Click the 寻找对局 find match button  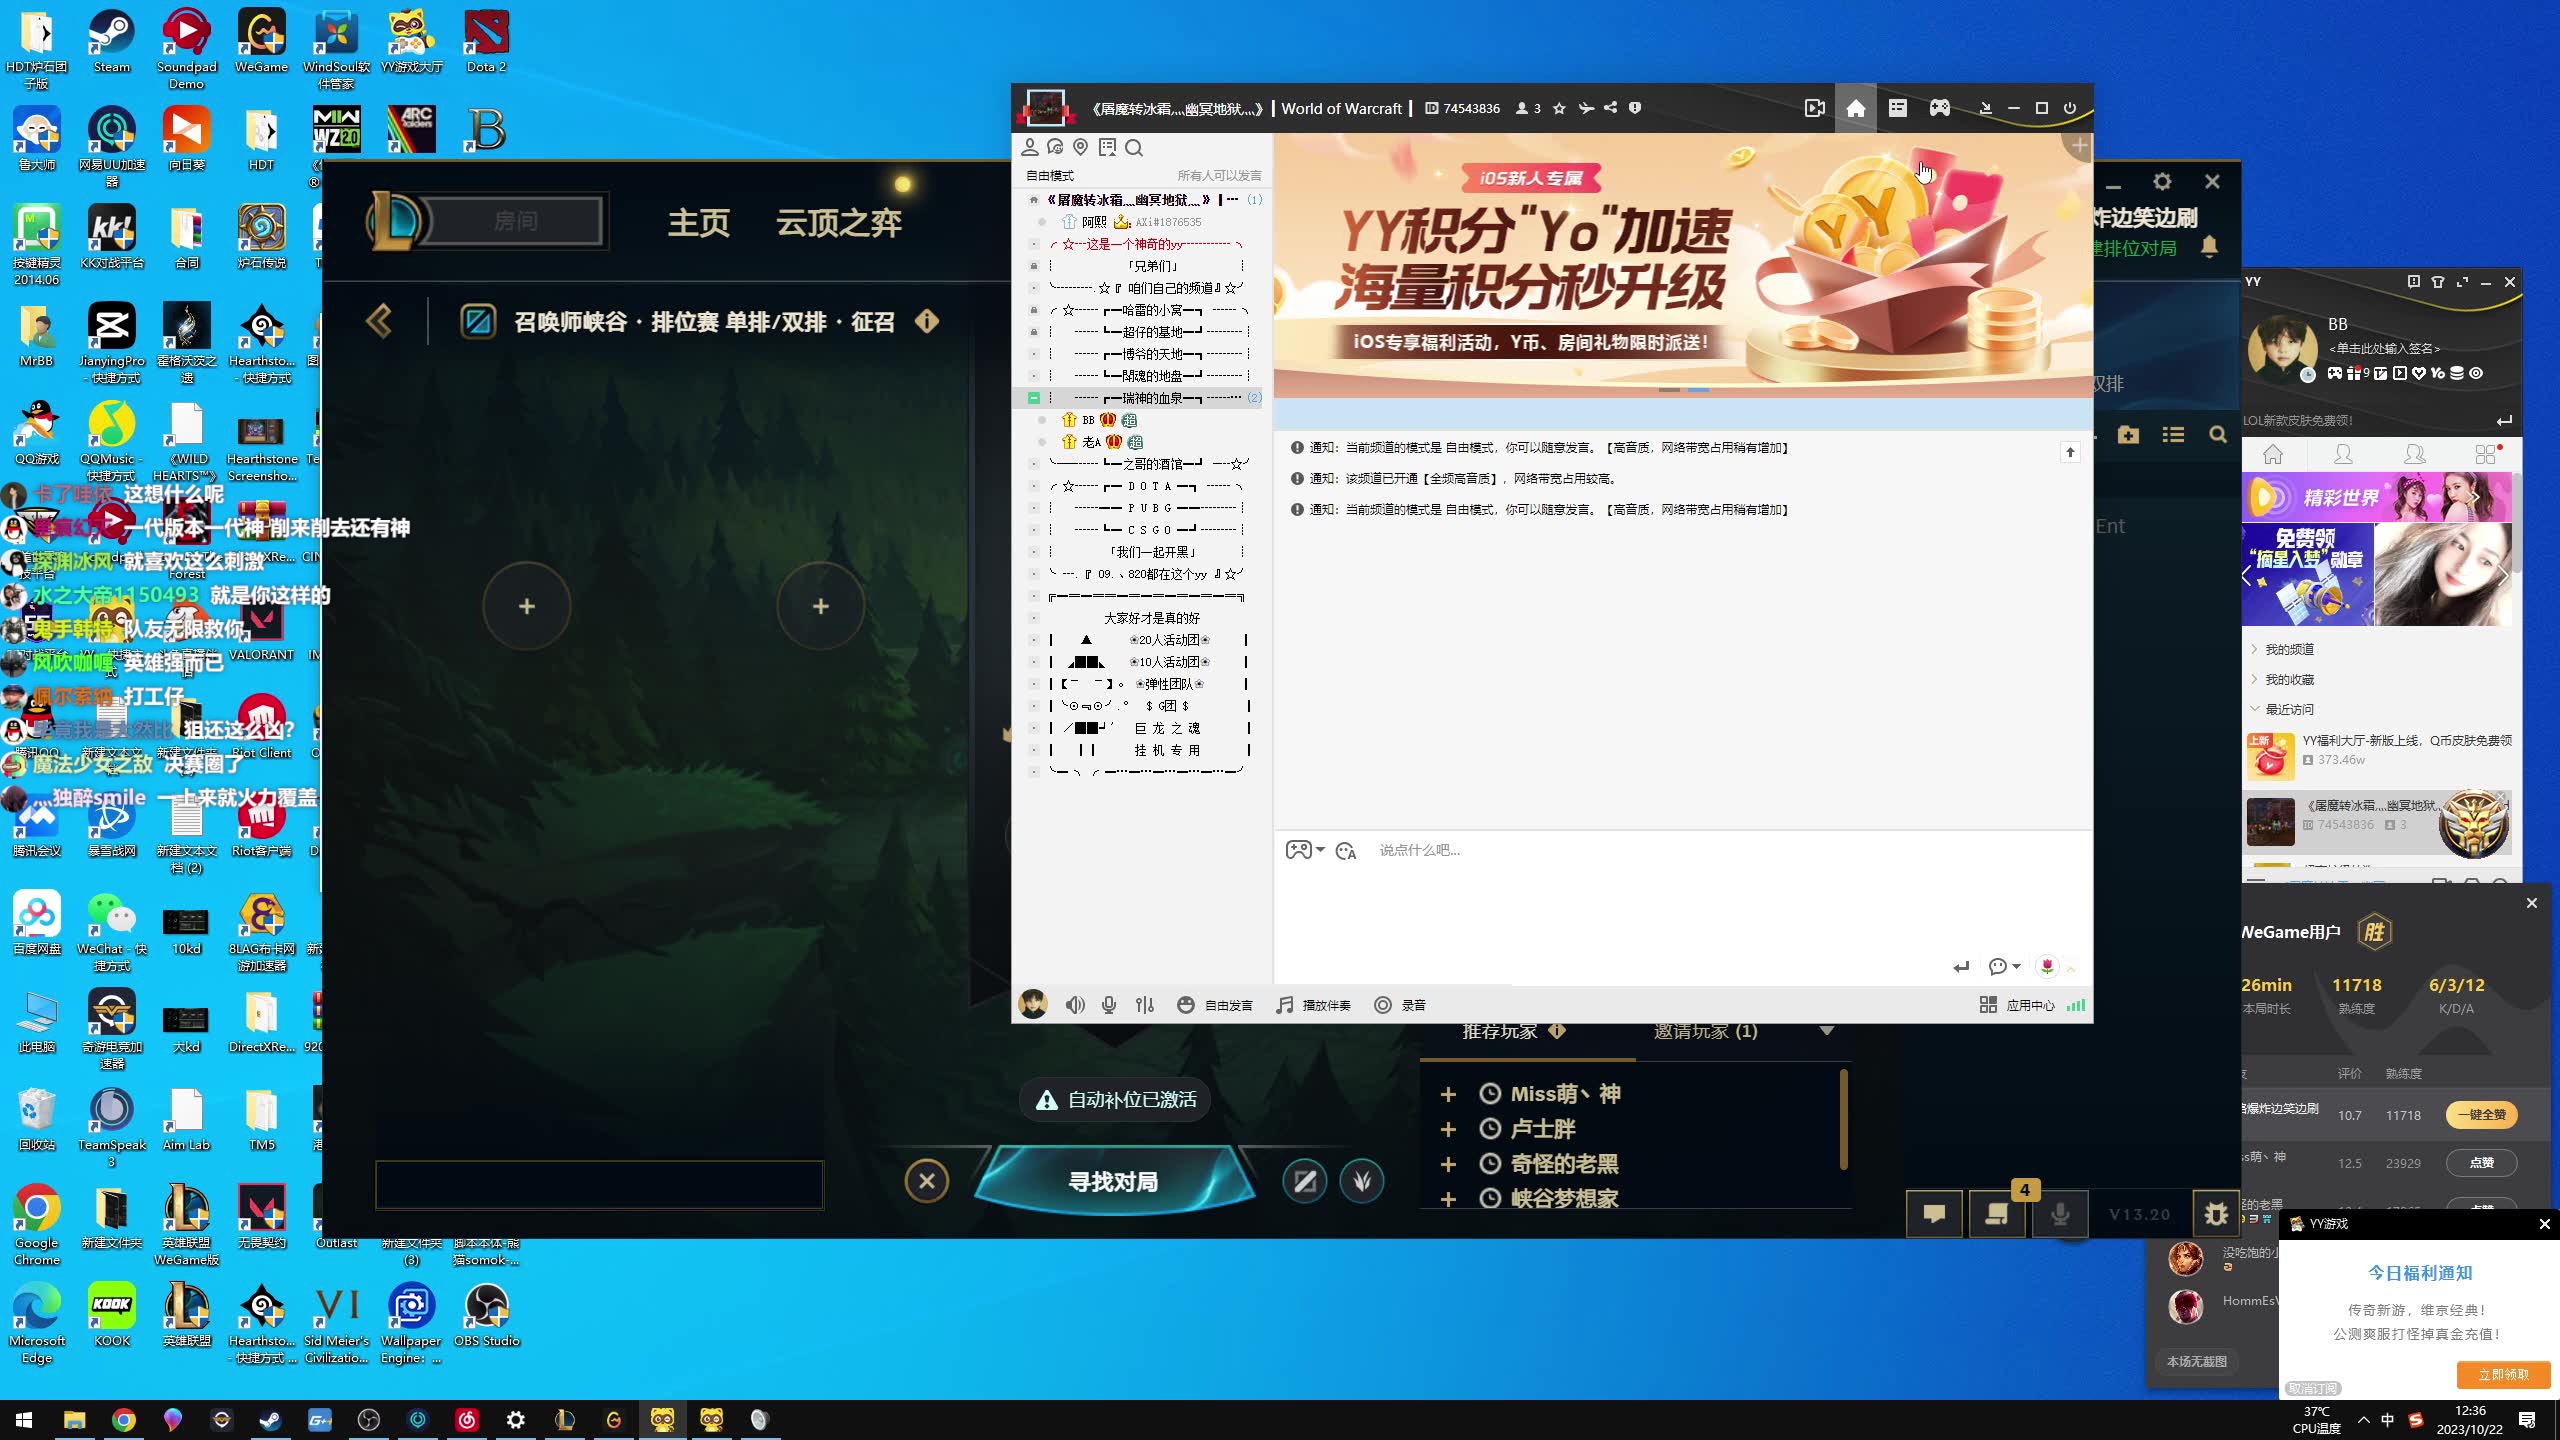1113,1182
